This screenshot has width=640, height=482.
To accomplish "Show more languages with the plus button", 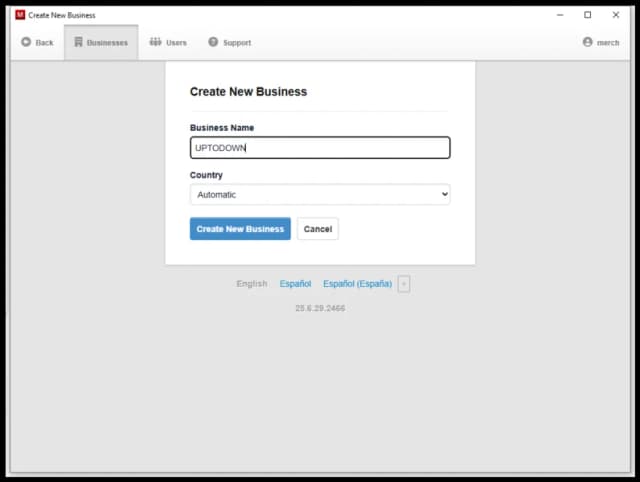I will pyautogui.click(x=404, y=284).
